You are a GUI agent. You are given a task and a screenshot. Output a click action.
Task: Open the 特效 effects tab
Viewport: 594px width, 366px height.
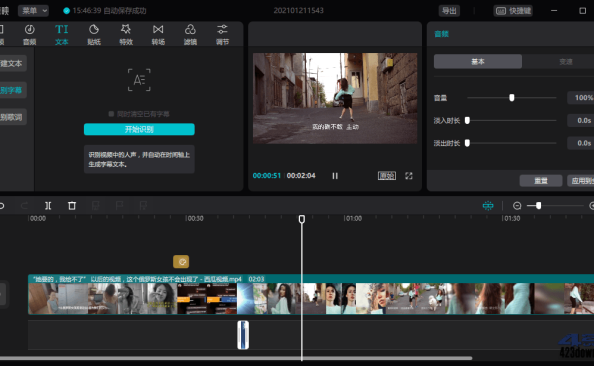126,34
